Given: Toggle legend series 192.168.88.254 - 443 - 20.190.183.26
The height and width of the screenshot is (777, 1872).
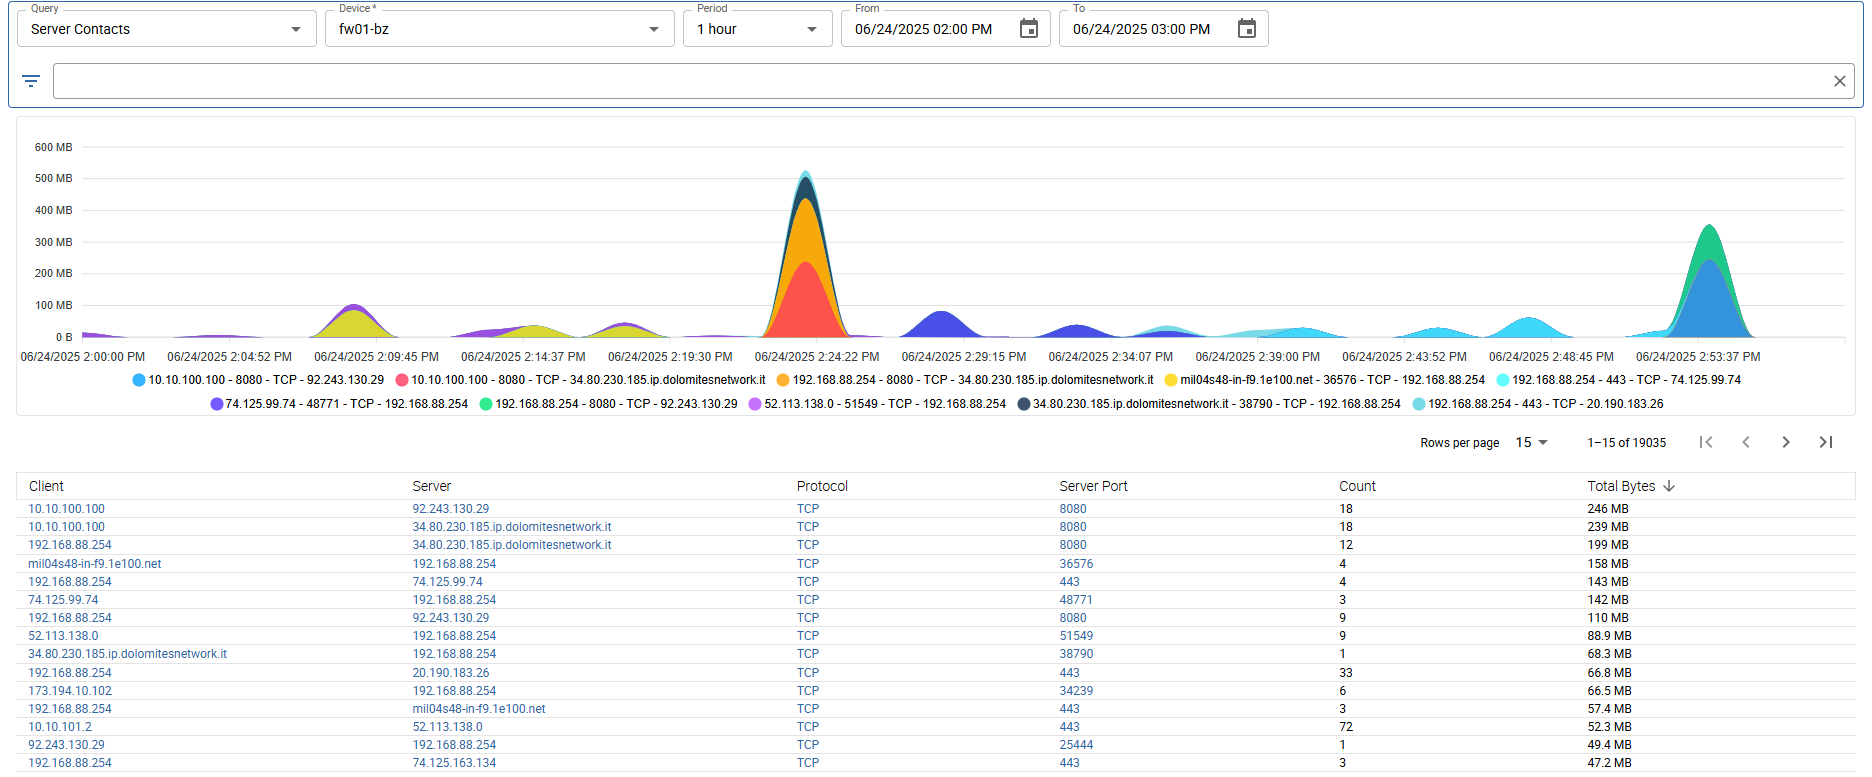Looking at the screenshot, I should click(x=1538, y=404).
